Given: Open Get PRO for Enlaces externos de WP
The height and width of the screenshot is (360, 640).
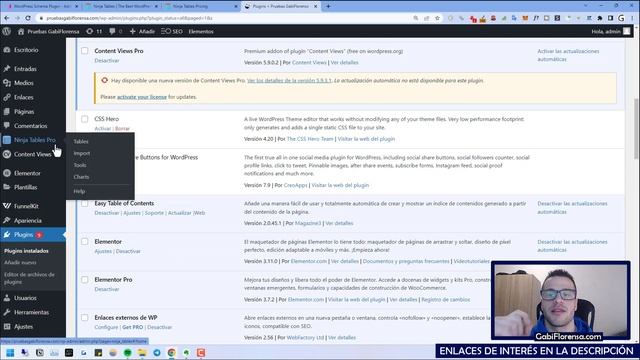Looking at the screenshot, I should coord(133,327).
